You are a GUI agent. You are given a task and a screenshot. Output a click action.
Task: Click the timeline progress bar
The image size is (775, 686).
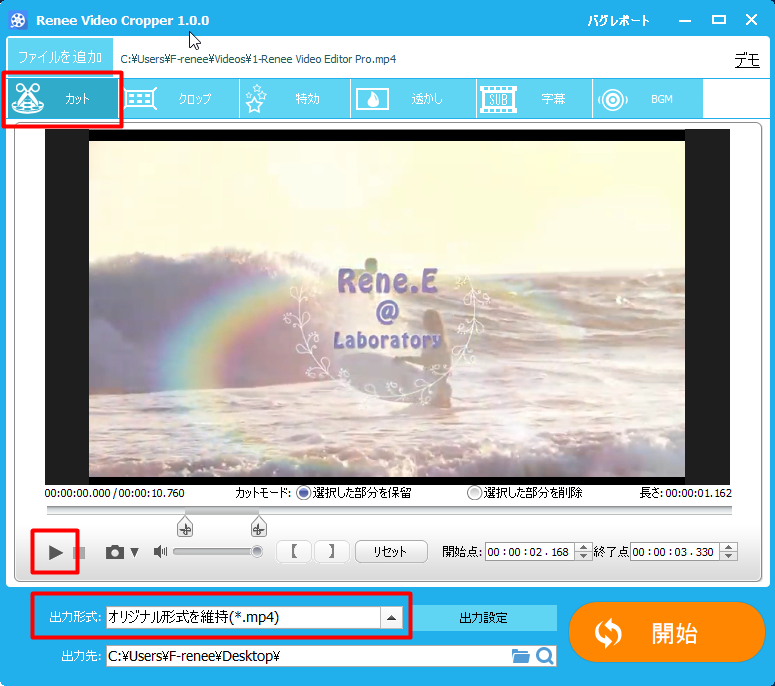389,510
